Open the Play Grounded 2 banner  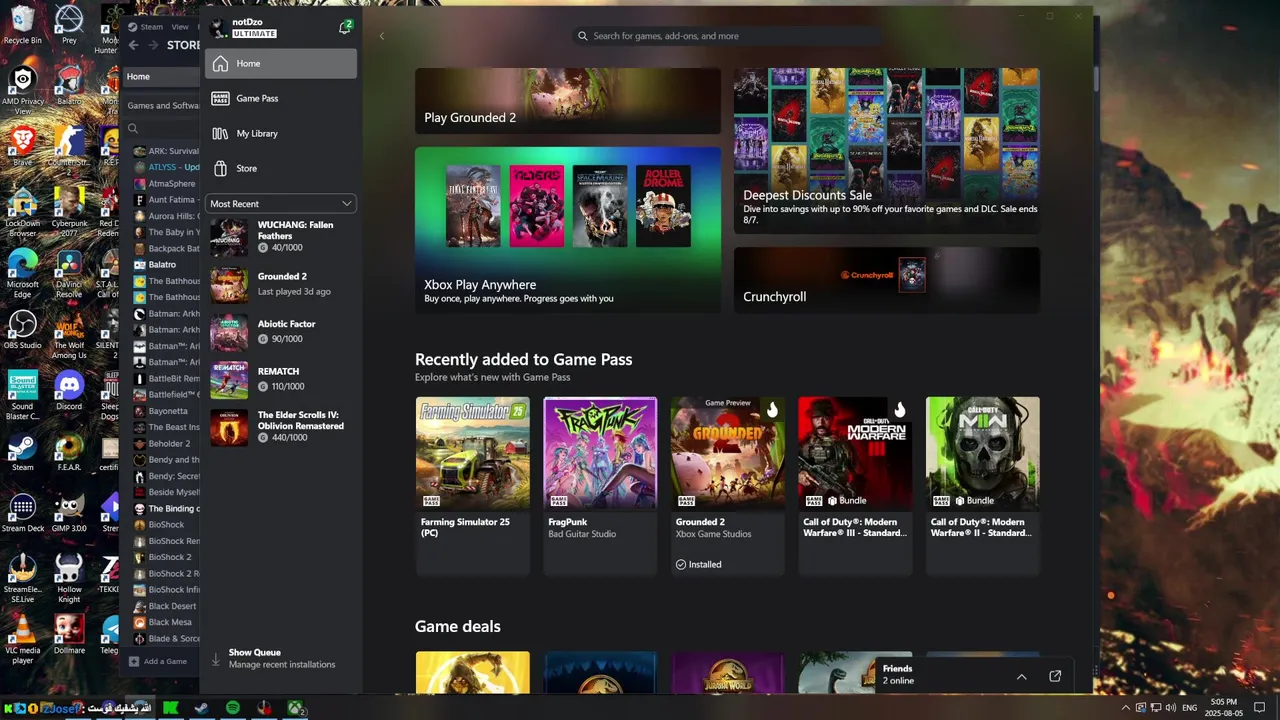click(567, 101)
